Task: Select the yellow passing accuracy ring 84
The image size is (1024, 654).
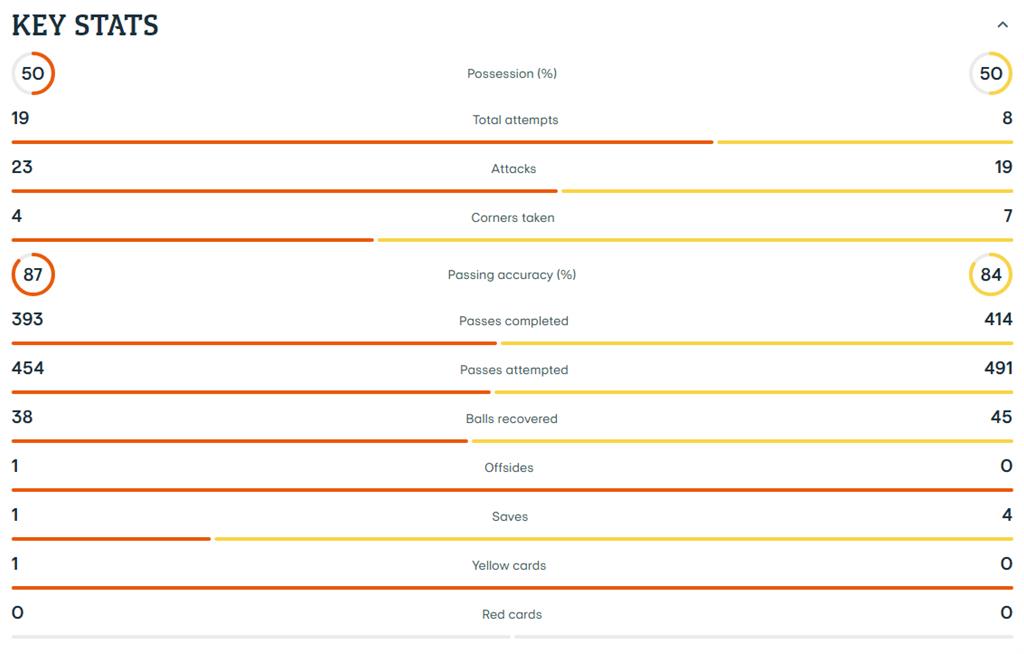Action: pos(990,275)
